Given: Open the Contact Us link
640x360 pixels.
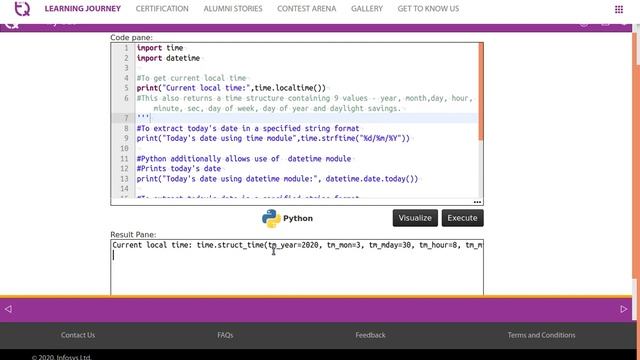Looking at the screenshot, I should (78, 335).
